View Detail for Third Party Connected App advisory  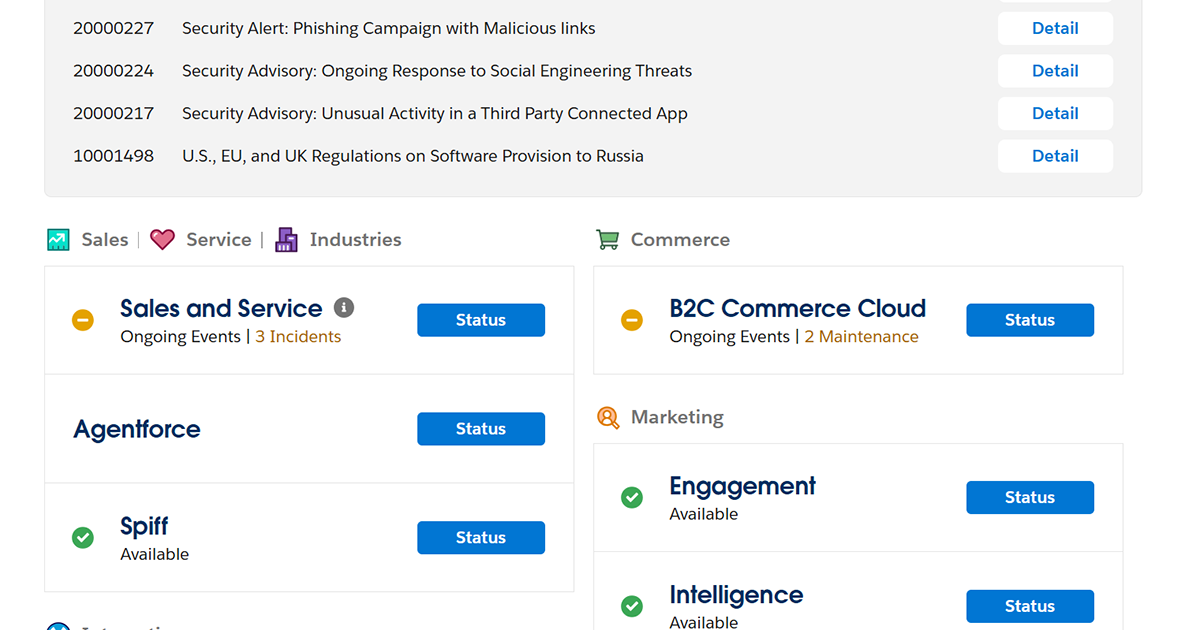pos(1055,113)
